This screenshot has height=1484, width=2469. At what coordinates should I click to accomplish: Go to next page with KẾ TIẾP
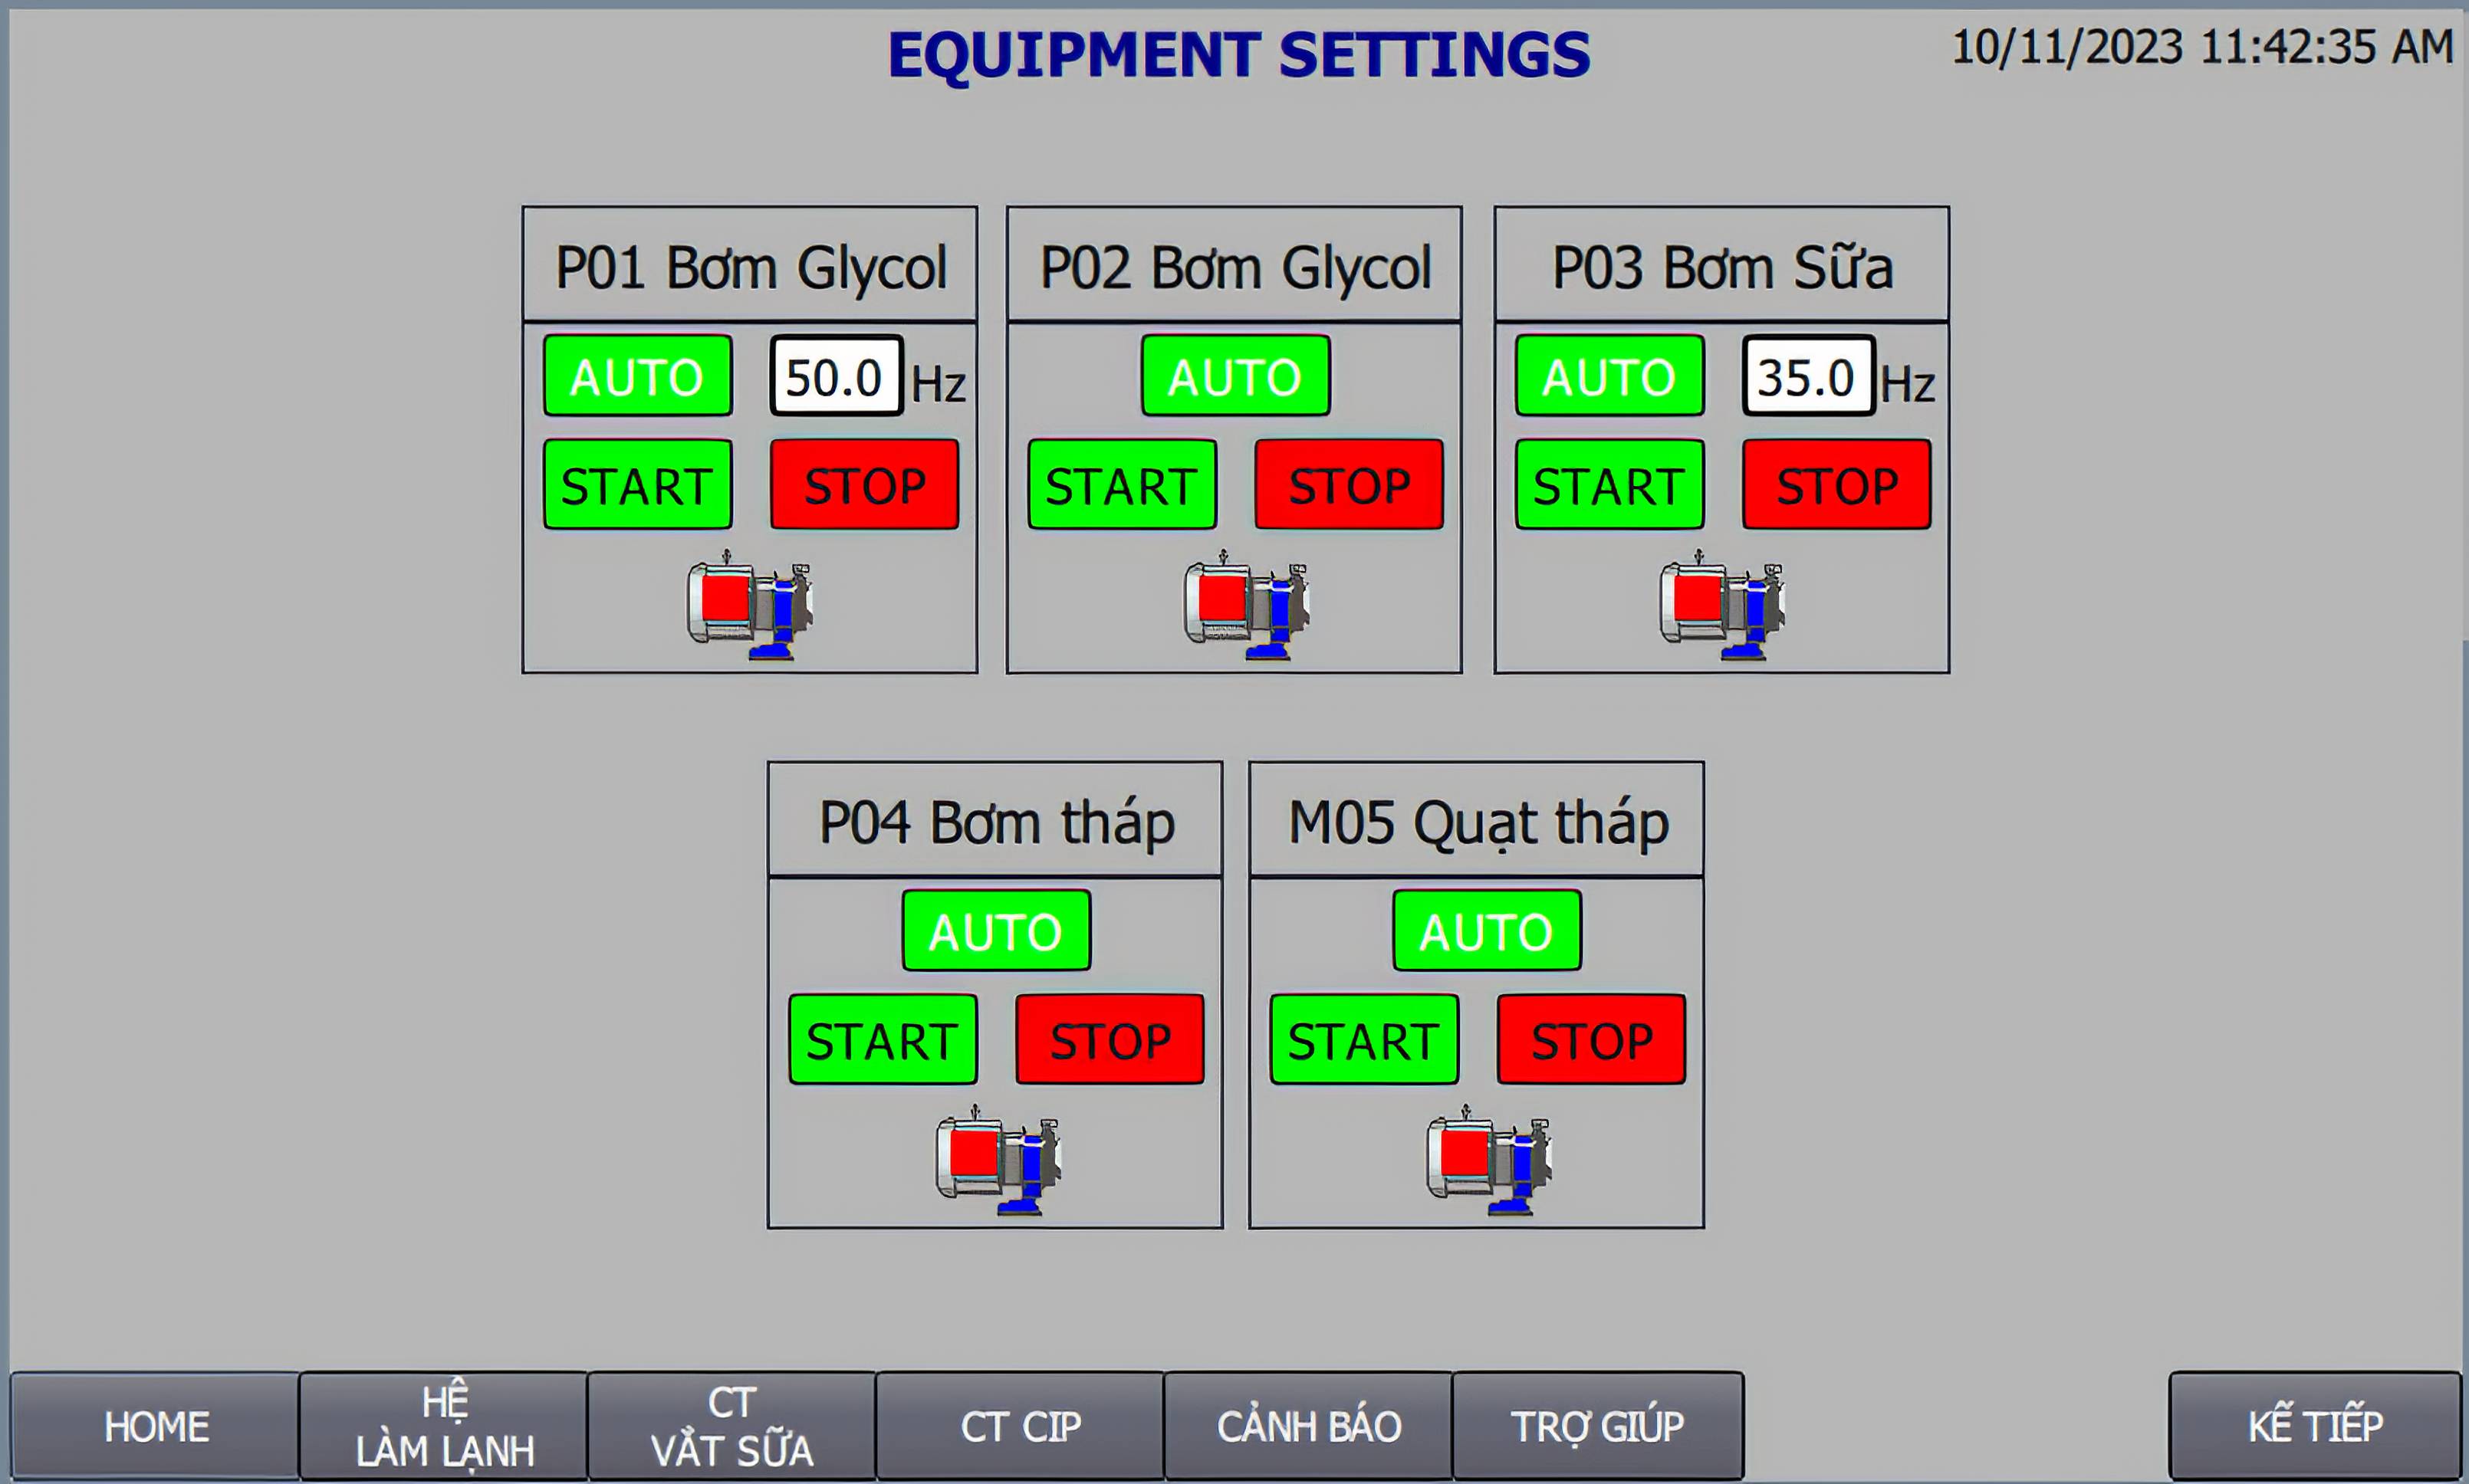[x=2314, y=1426]
